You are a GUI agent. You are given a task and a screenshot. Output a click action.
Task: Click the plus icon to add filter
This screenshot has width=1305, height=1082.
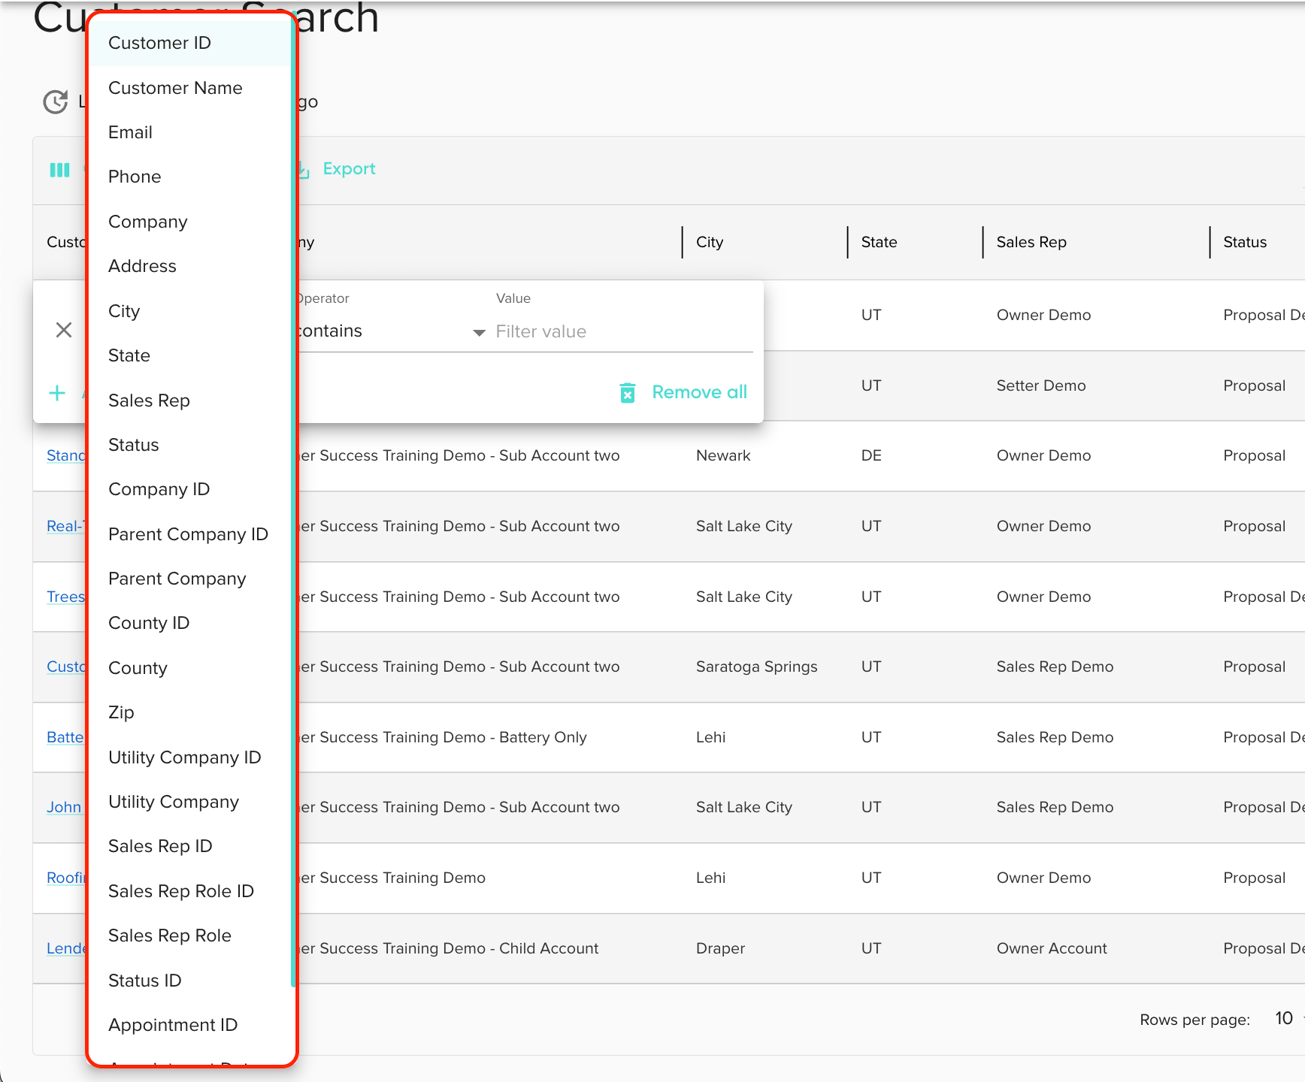(57, 393)
